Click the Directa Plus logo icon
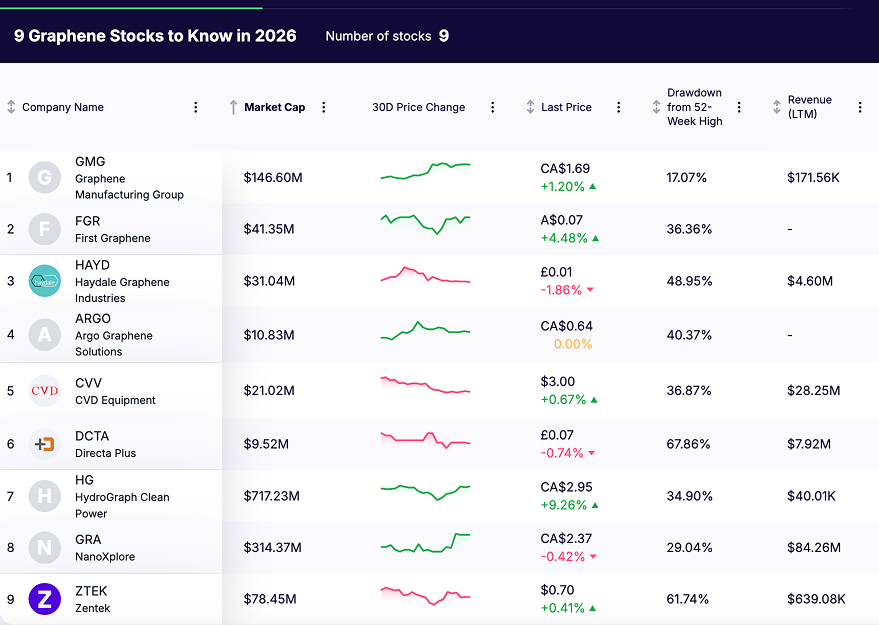This screenshot has height=625, width=879. [45, 444]
